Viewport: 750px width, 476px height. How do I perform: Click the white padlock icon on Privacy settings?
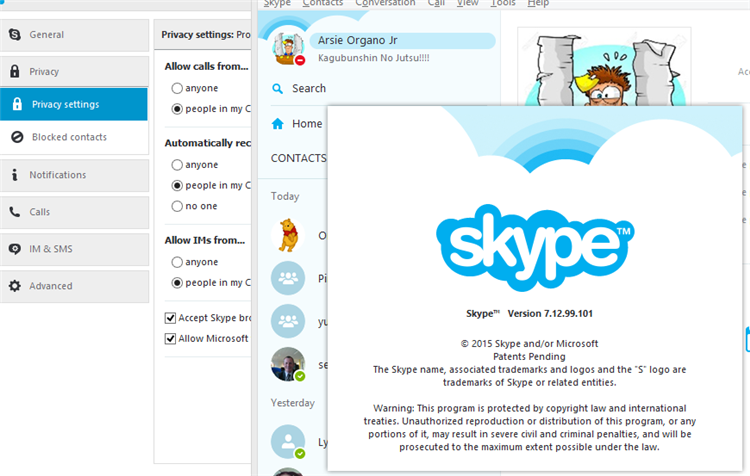(17, 104)
